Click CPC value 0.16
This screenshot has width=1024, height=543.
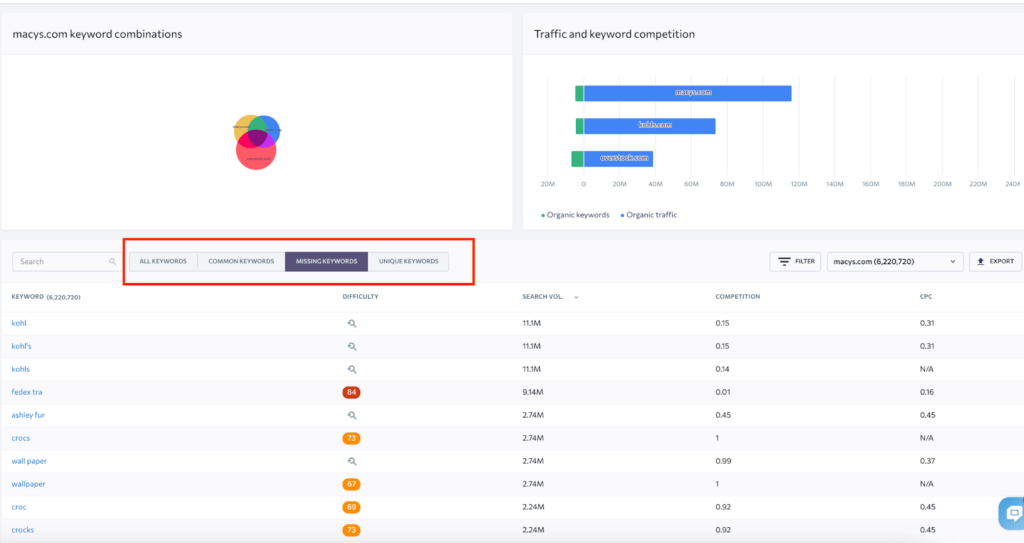click(927, 392)
